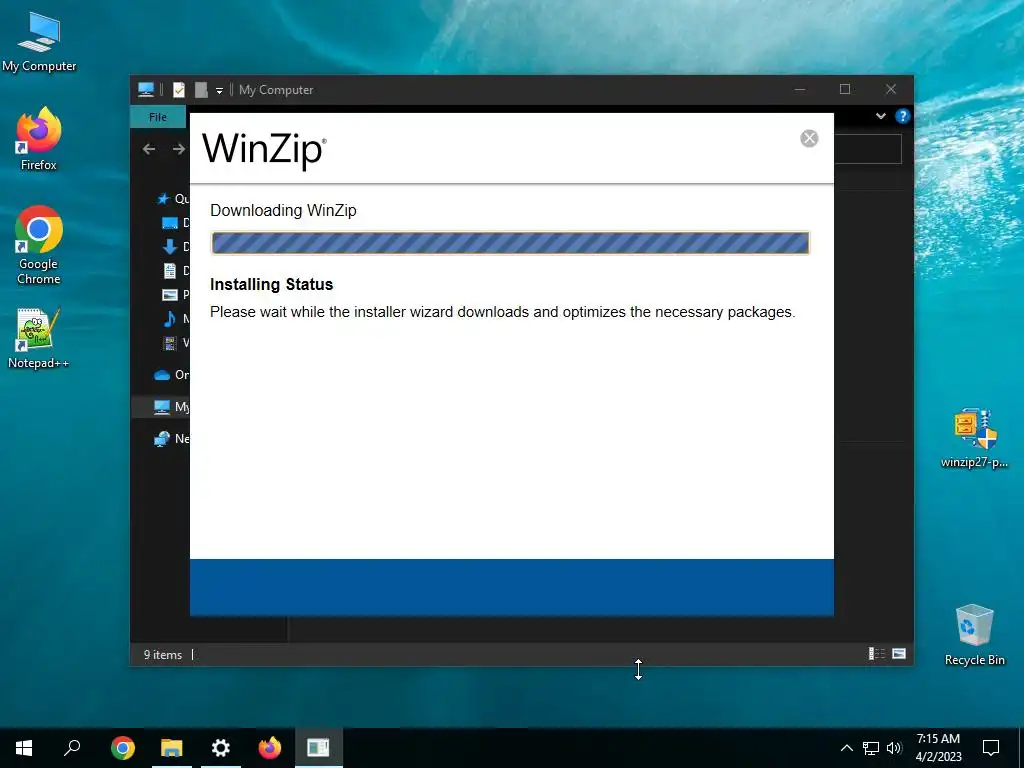
Task: Open Customize Quick Access Toolbar dropdown
Action: click(219, 91)
